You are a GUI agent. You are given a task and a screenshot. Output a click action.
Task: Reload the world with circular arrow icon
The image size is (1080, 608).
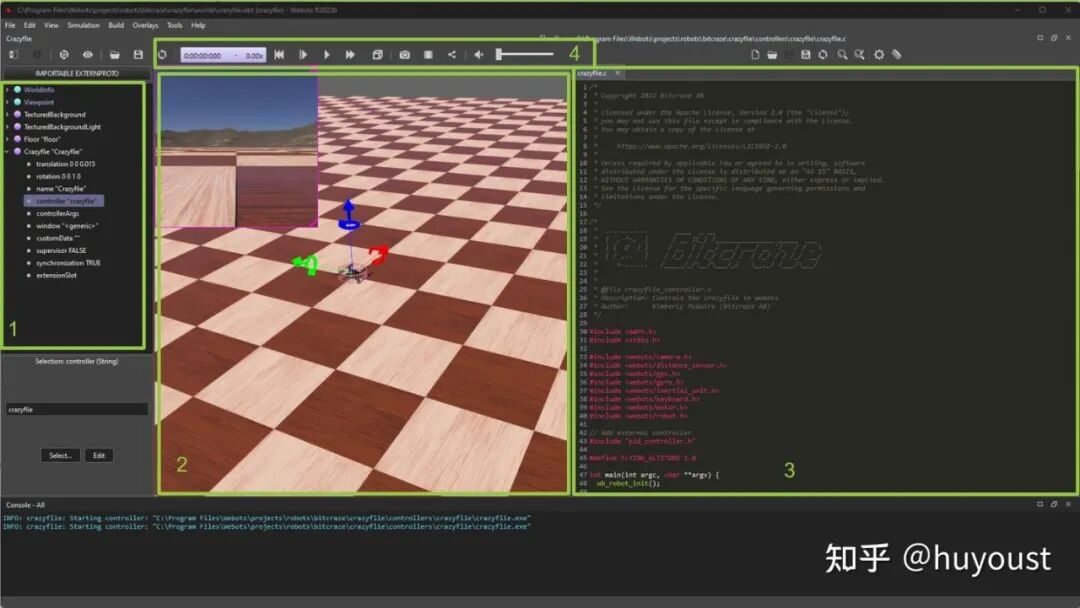(163, 54)
